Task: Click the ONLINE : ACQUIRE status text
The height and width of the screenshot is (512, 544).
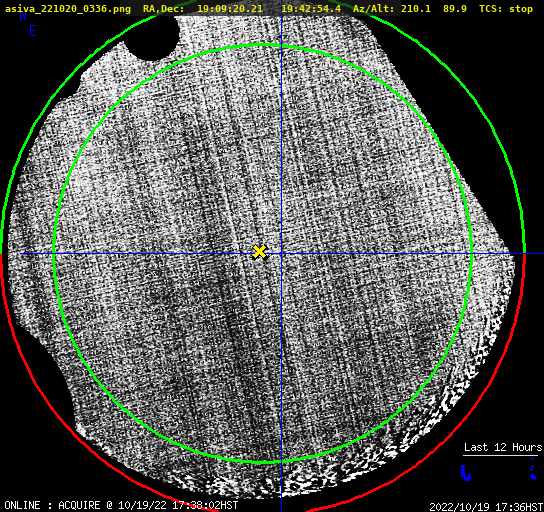Action: coord(121,505)
